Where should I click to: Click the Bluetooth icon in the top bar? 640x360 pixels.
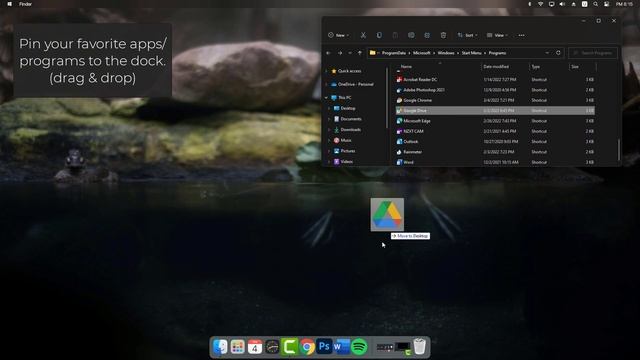530,4
